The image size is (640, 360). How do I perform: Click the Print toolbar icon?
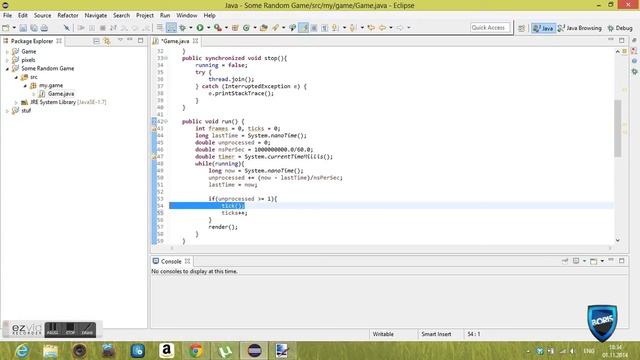pyautogui.click(x=44, y=28)
